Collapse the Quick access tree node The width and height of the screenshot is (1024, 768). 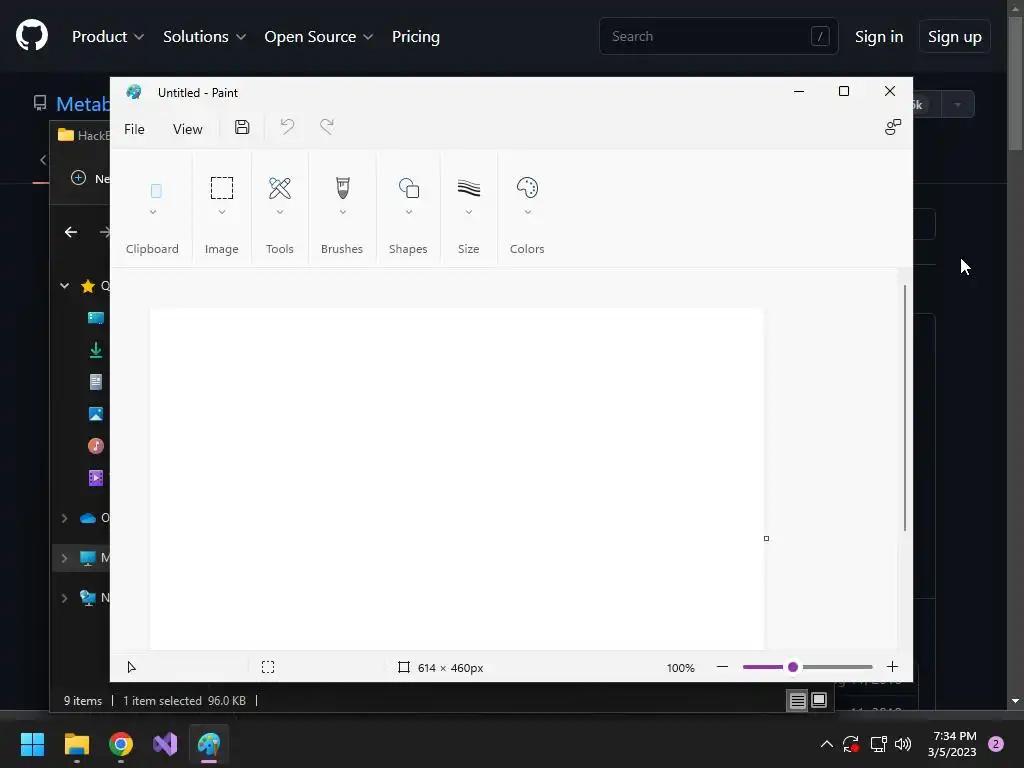tap(65, 285)
